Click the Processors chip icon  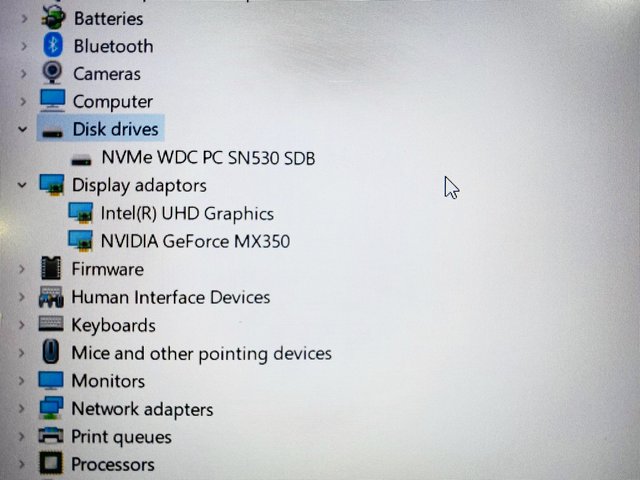(x=51, y=463)
